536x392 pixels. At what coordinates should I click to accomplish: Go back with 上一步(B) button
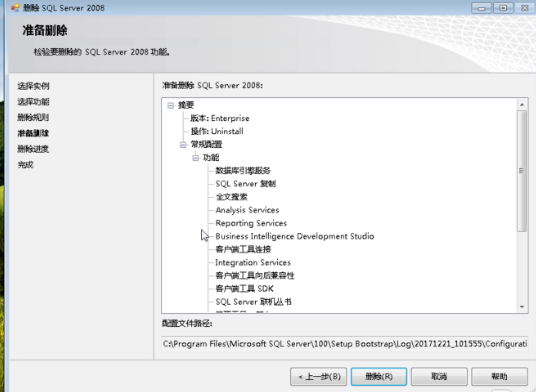319,377
